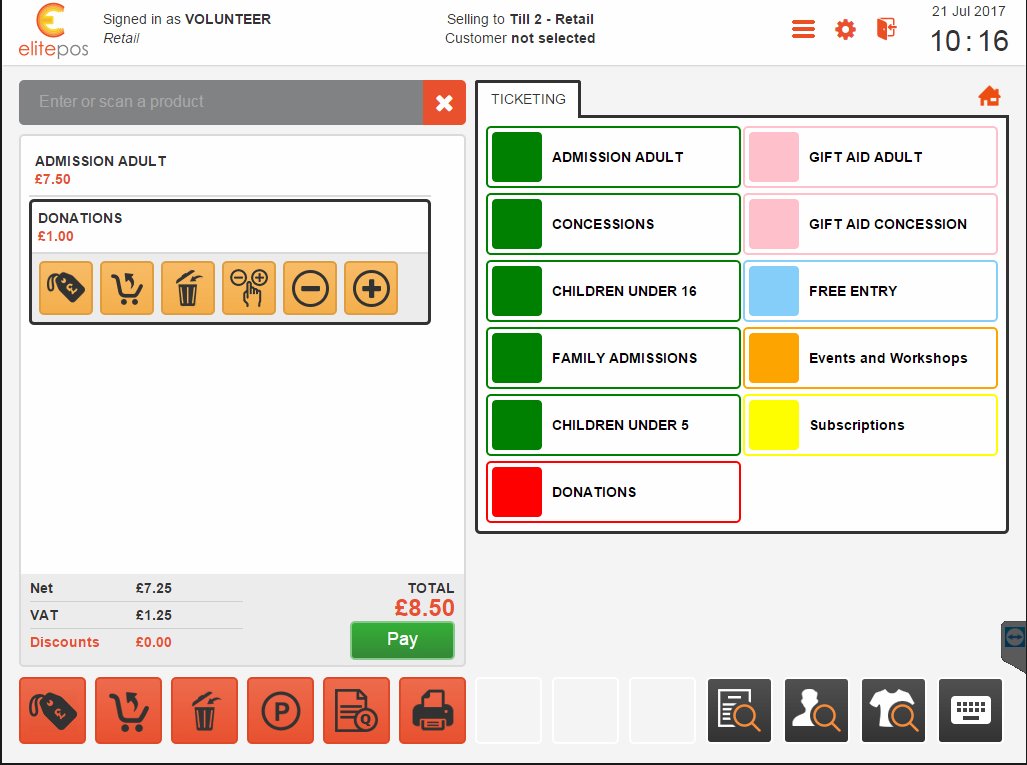Open Subscriptions category
This screenshot has width=1027, height=765.
click(870, 425)
